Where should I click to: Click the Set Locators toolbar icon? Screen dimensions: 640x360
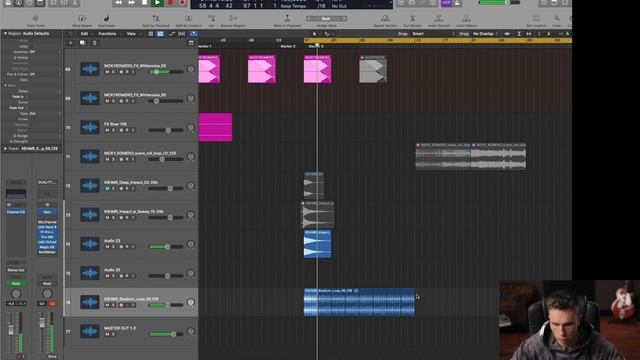click(x=536, y=18)
